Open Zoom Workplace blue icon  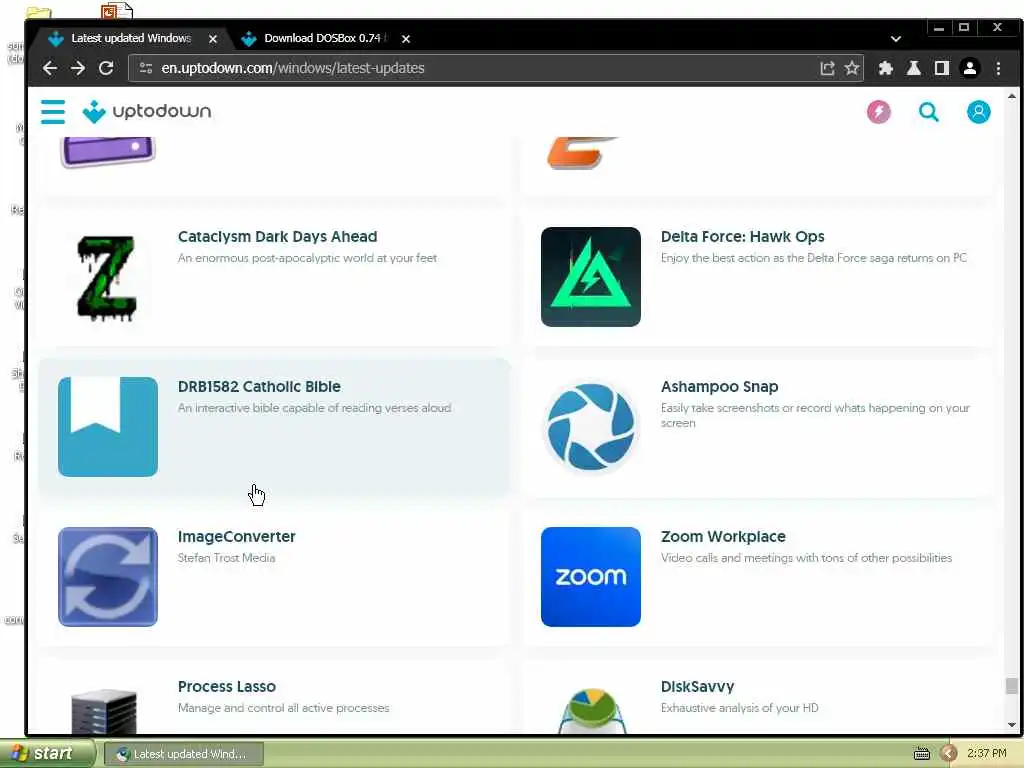point(590,577)
